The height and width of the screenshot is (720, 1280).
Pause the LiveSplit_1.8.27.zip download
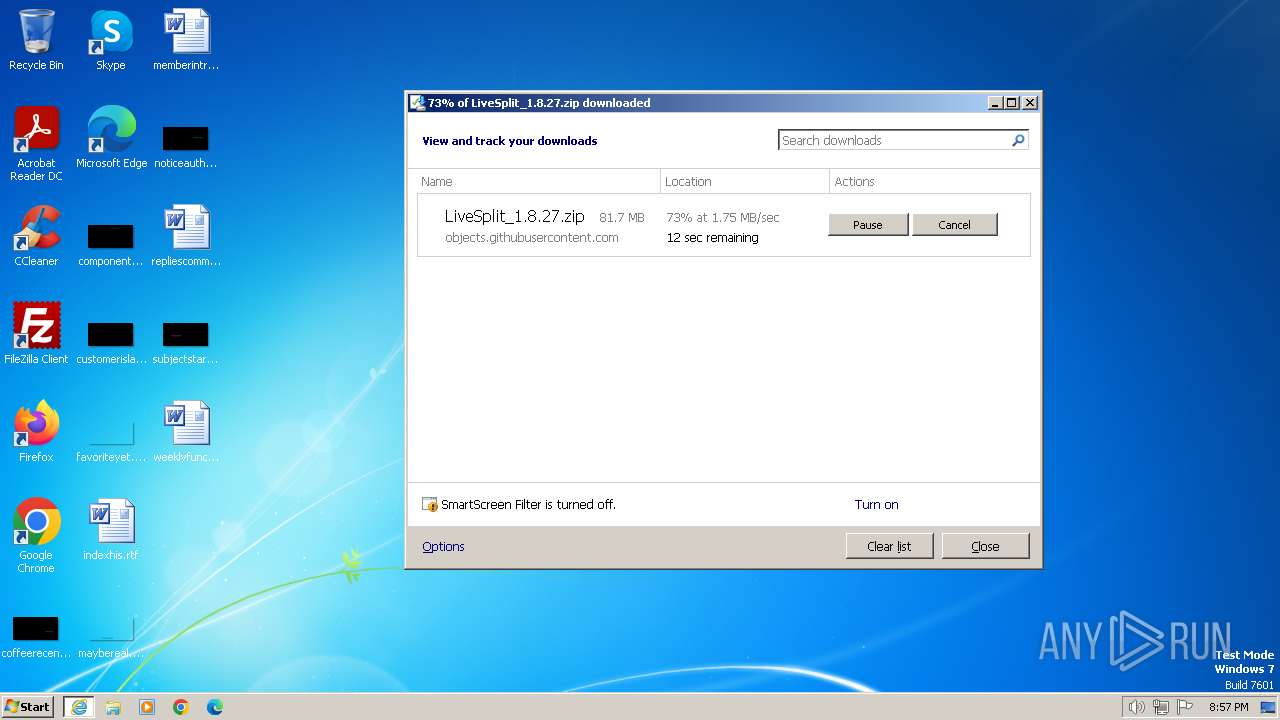(x=868, y=225)
